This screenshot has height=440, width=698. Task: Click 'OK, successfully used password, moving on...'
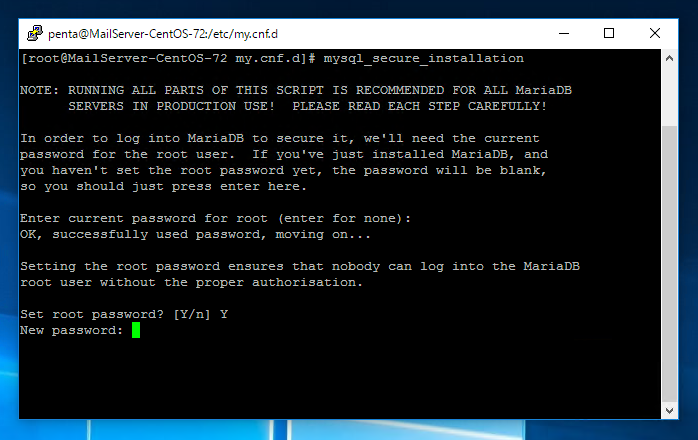[x=195, y=234]
